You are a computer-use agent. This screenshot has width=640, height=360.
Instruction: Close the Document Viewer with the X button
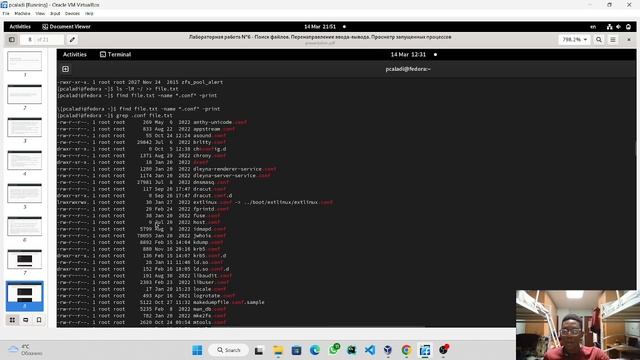coord(629,40)
